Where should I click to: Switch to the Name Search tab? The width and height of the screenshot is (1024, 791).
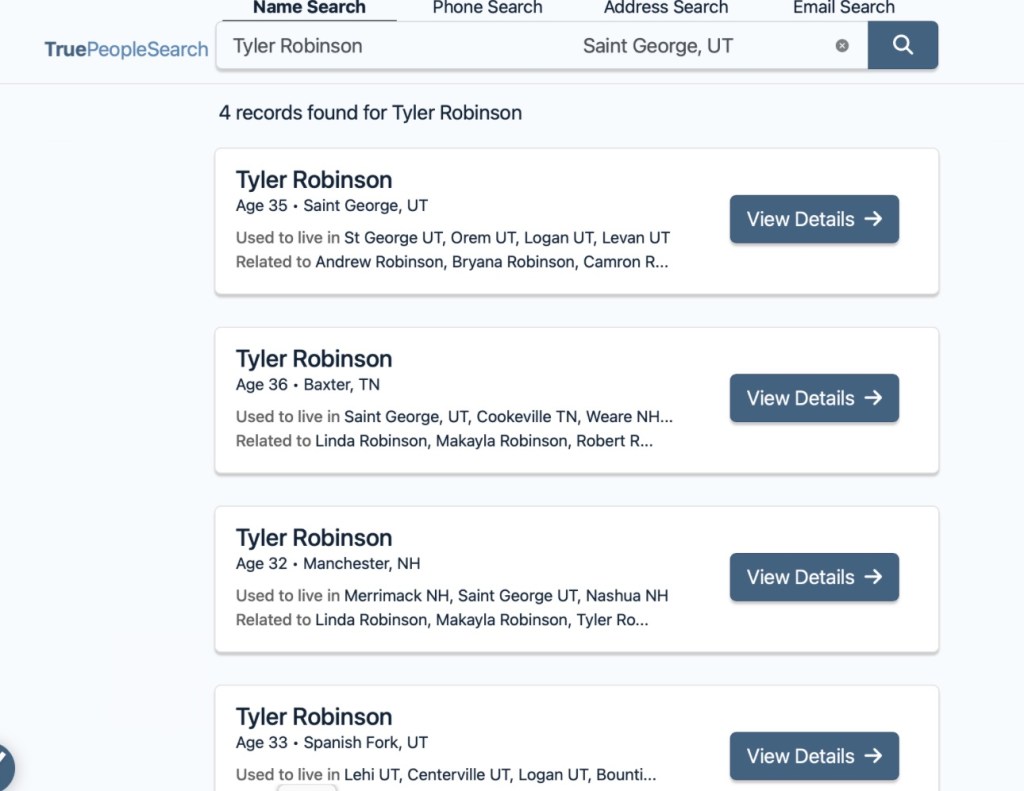309,8
